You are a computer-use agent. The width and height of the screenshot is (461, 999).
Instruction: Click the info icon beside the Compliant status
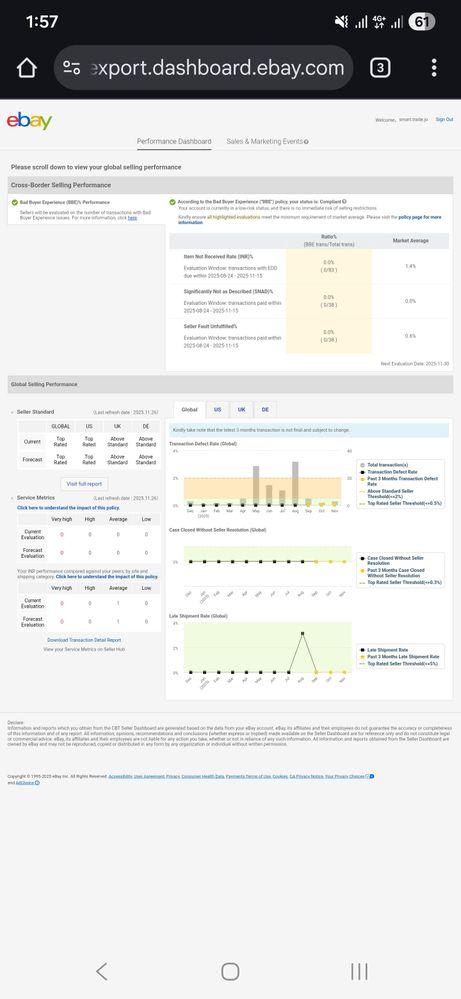pos(344,201)
